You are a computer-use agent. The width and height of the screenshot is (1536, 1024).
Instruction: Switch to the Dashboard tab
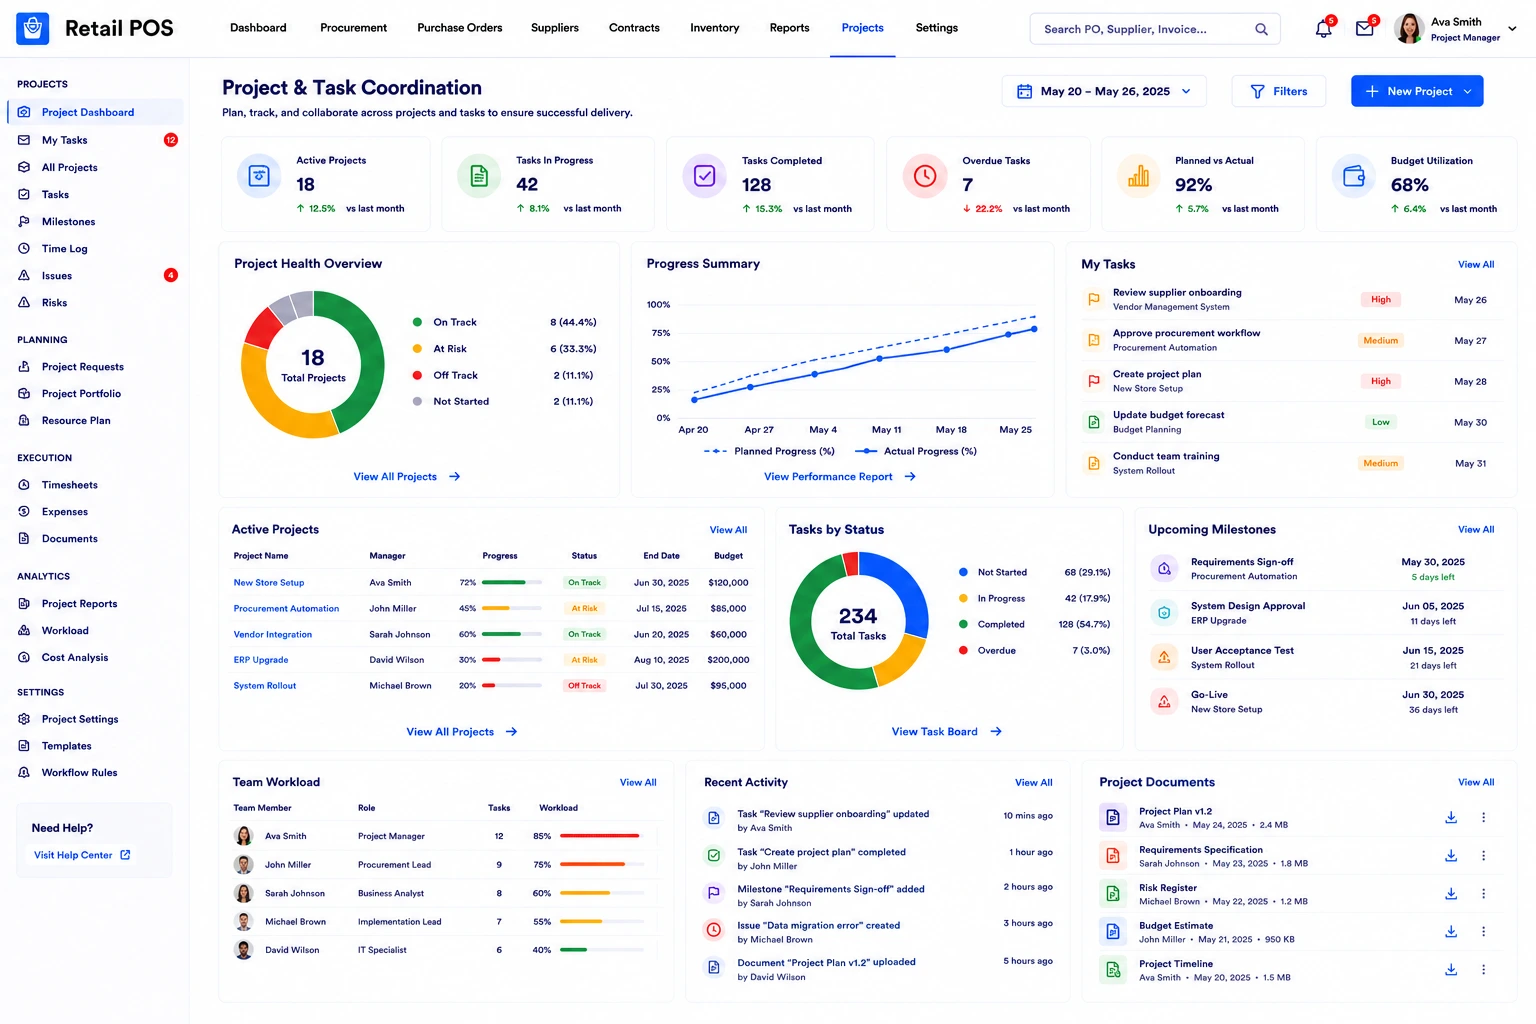coord(258,28)
